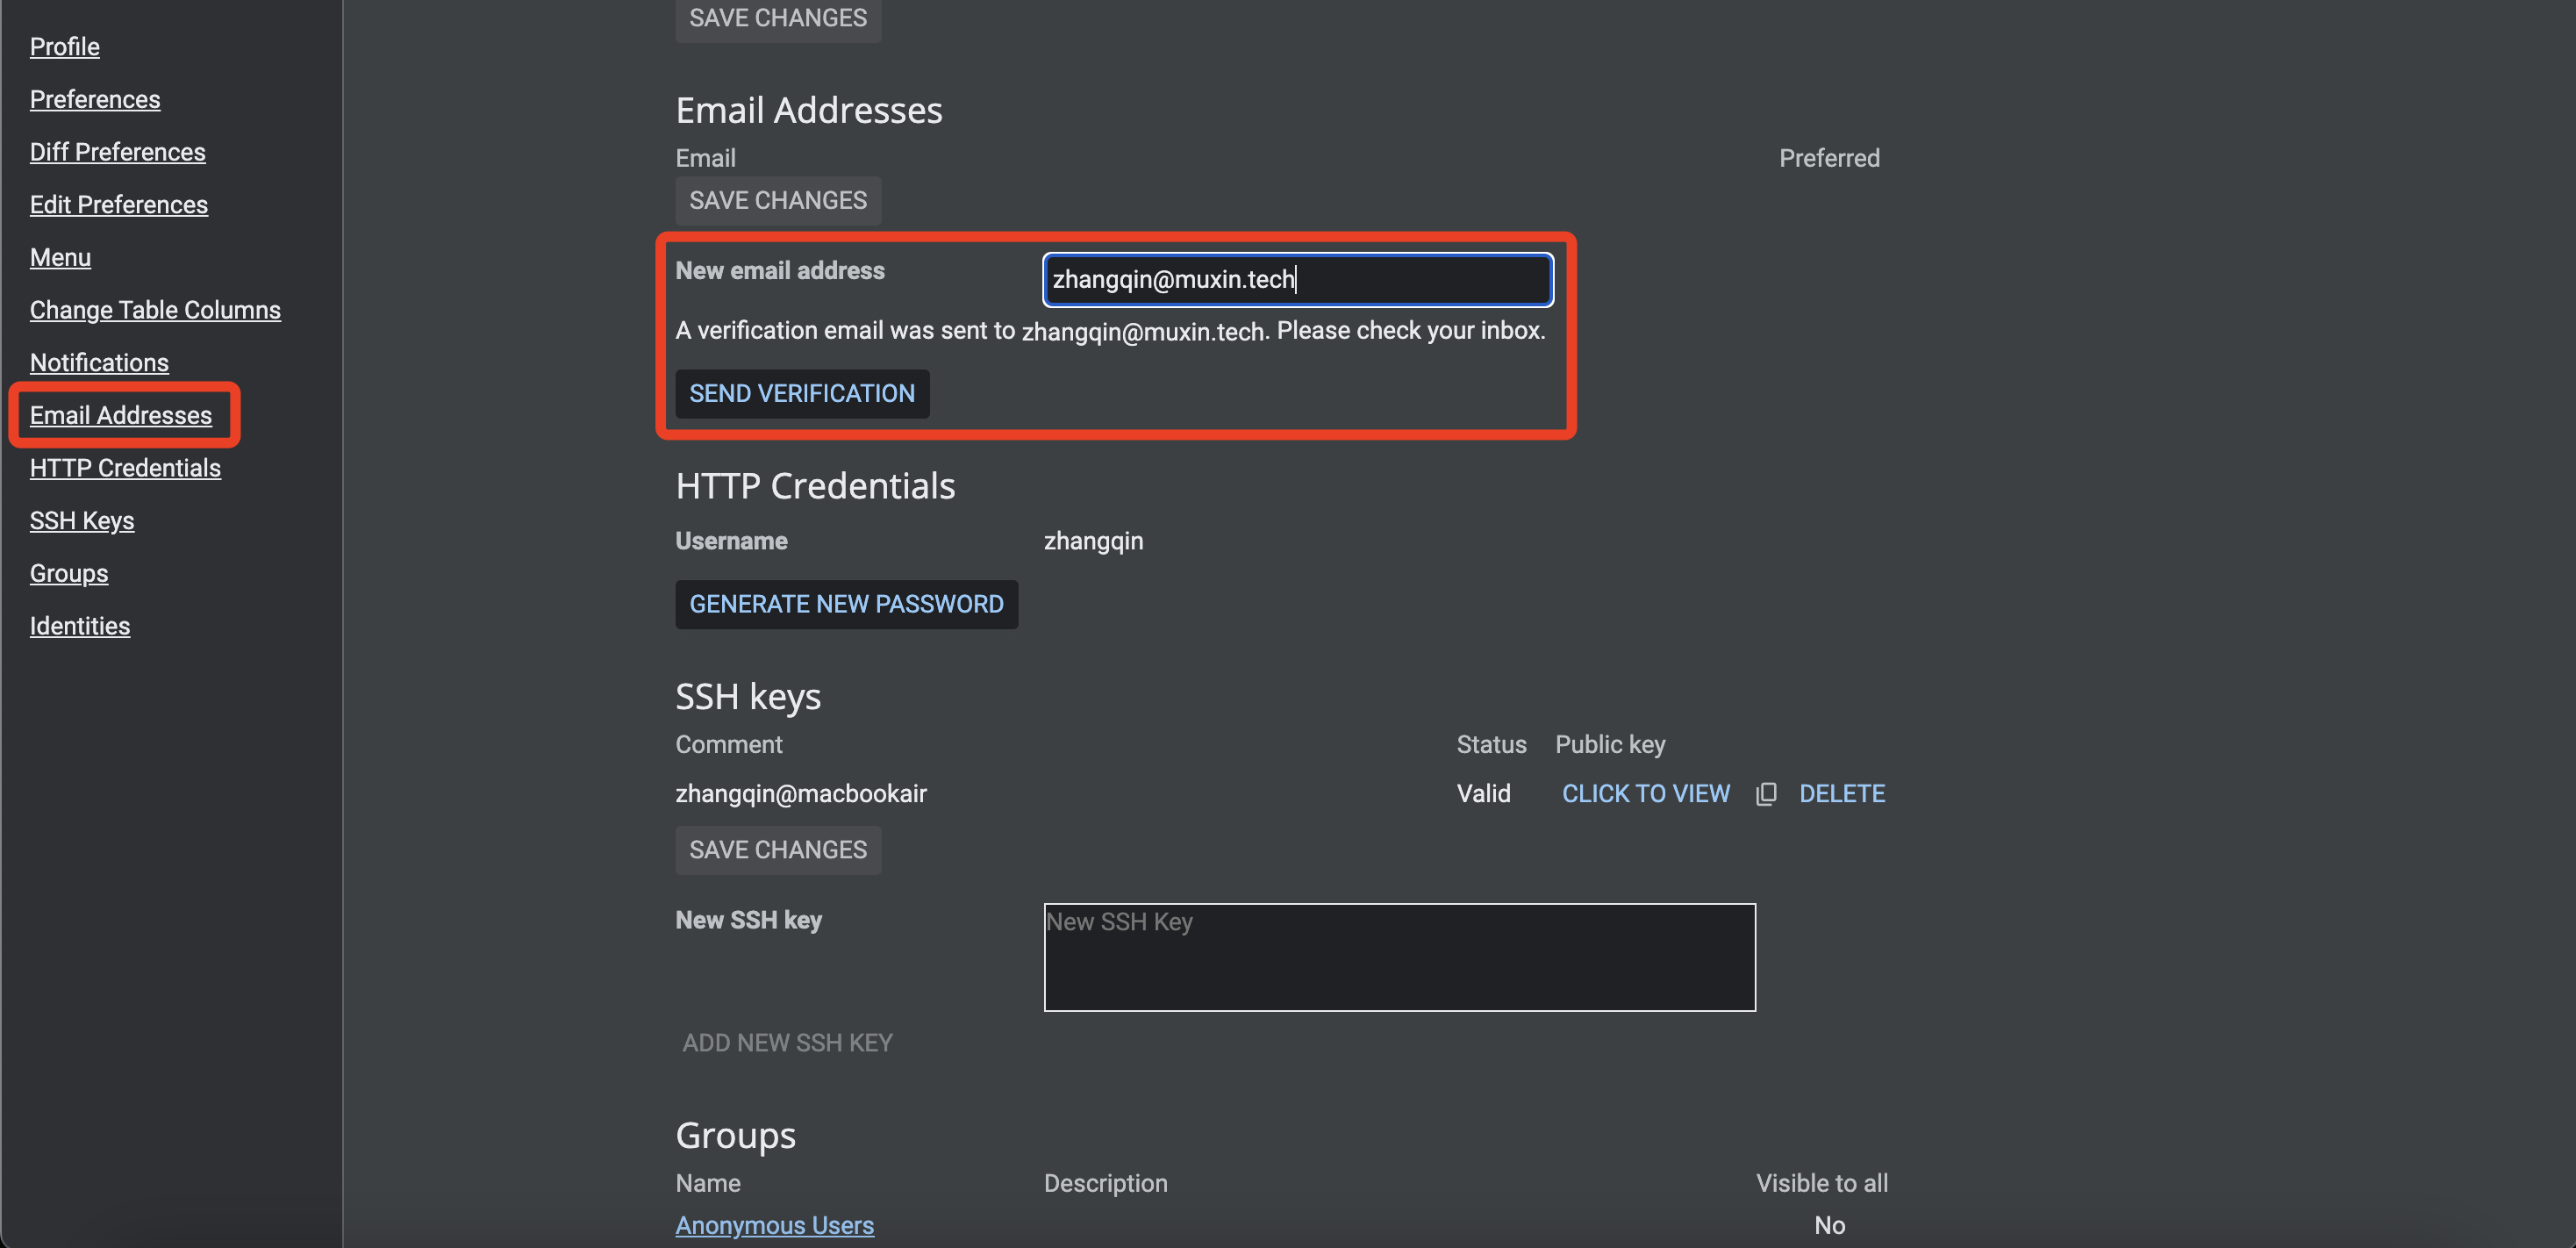
Task: Open SSH Keys sidebar link
Action: 81,520
